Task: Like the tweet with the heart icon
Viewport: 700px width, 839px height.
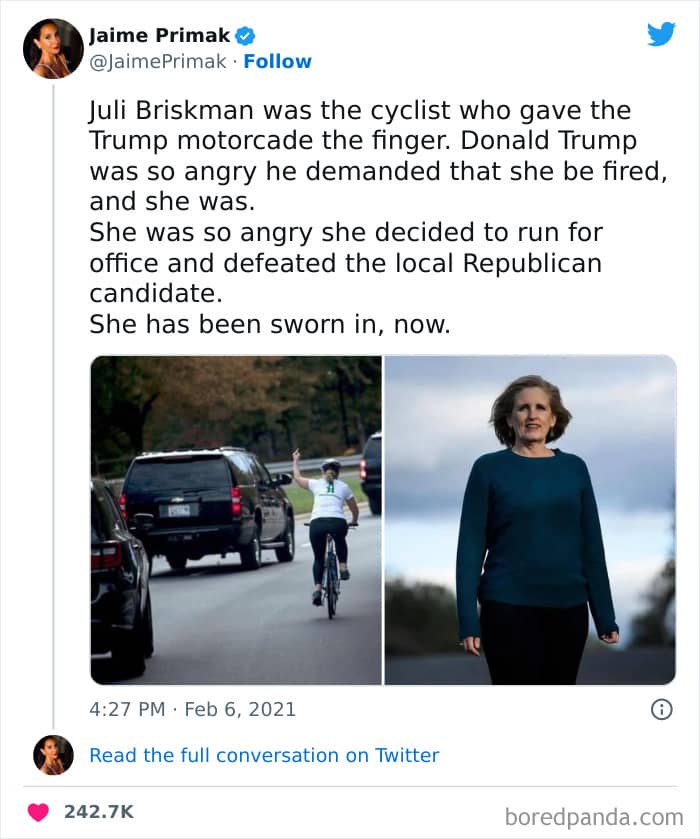Action: pos(38,811)
